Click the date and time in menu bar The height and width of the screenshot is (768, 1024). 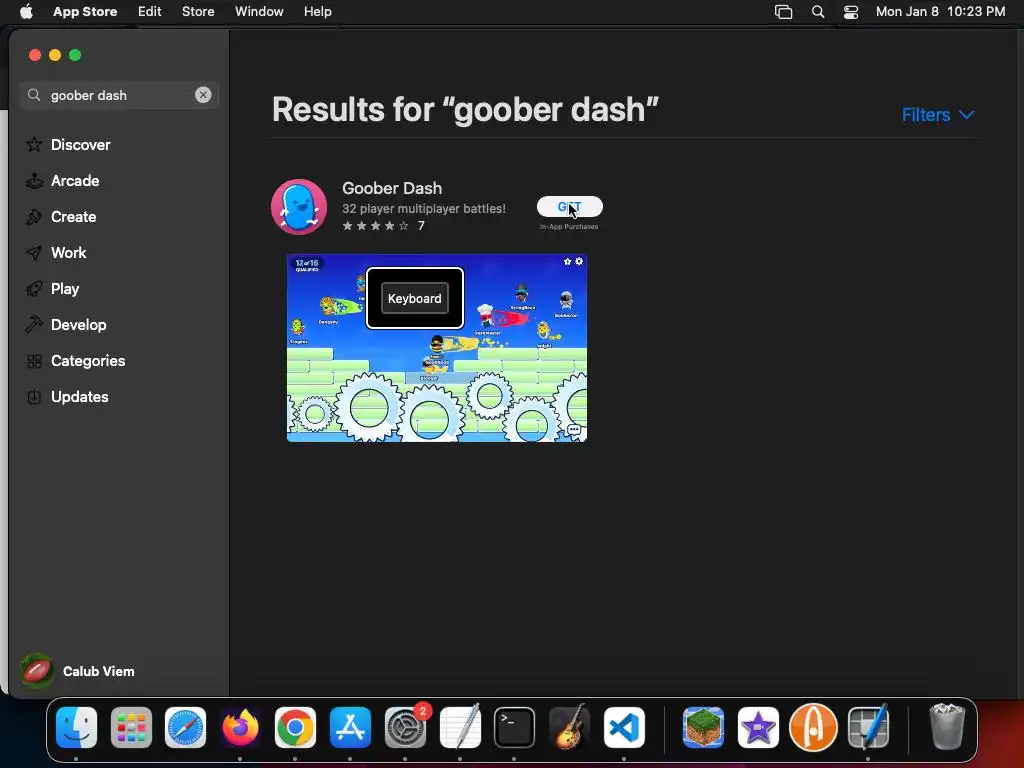coord(940,12)
